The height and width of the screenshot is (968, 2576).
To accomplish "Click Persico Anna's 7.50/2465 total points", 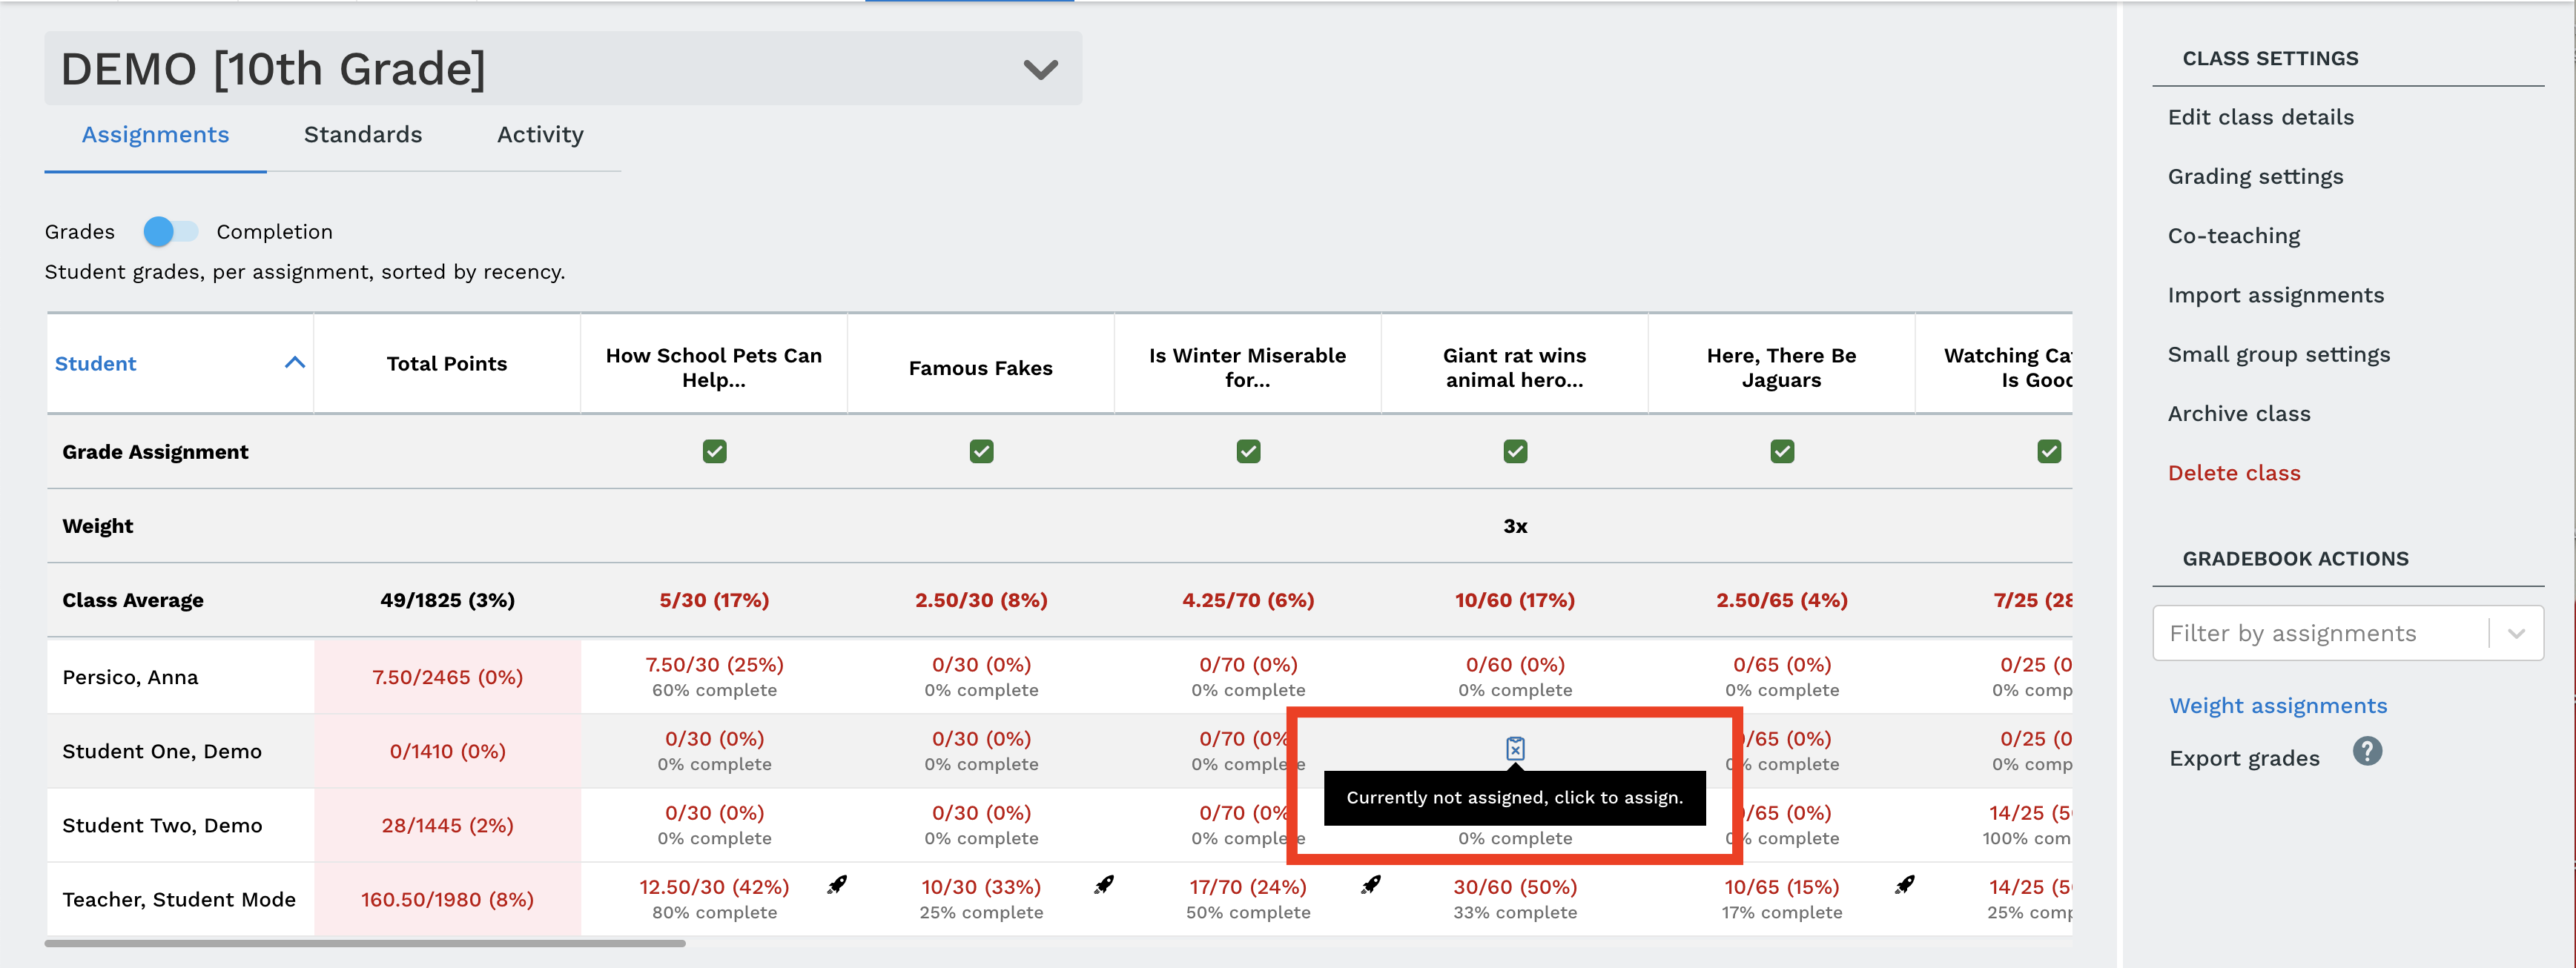I will pyautogui.click(x=447, y=677).
